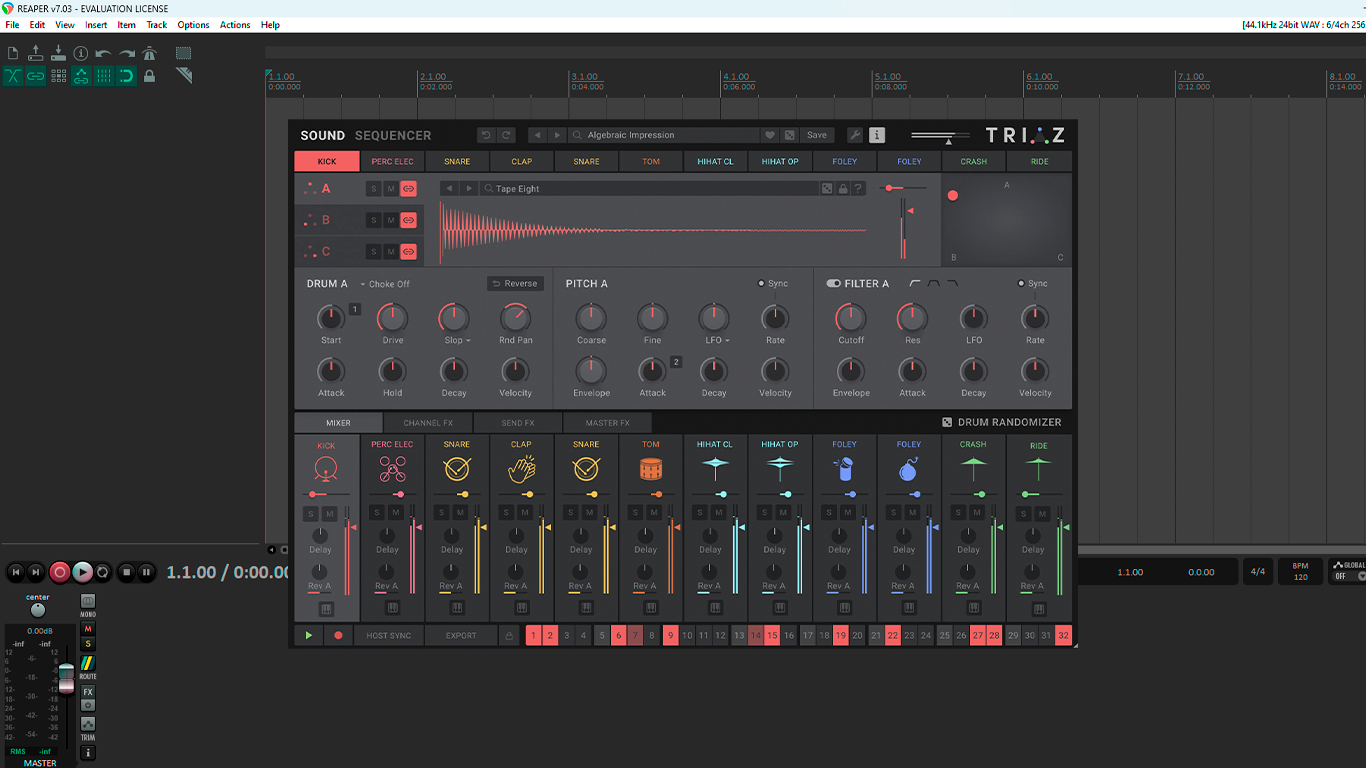Solo layer A in Triaz

tap(374, 189)
